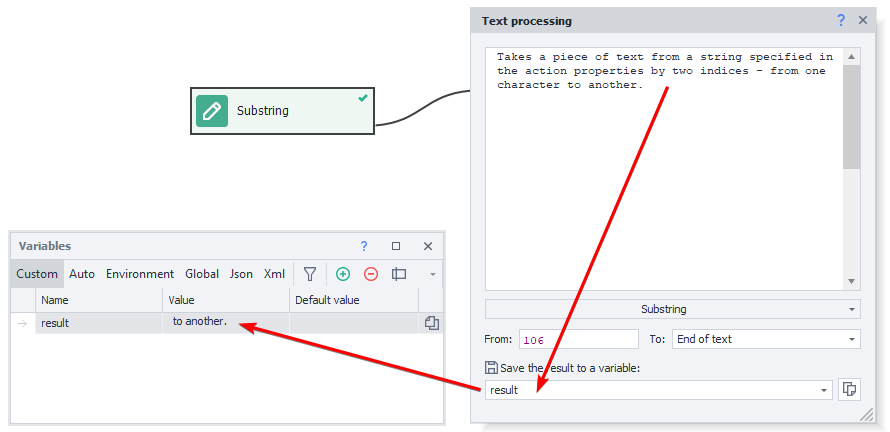Viewport: 890px width, 432px height.
Task: Click the filter funnel icon in Variables
Action: pyautogui.click(x=310, y=274)
